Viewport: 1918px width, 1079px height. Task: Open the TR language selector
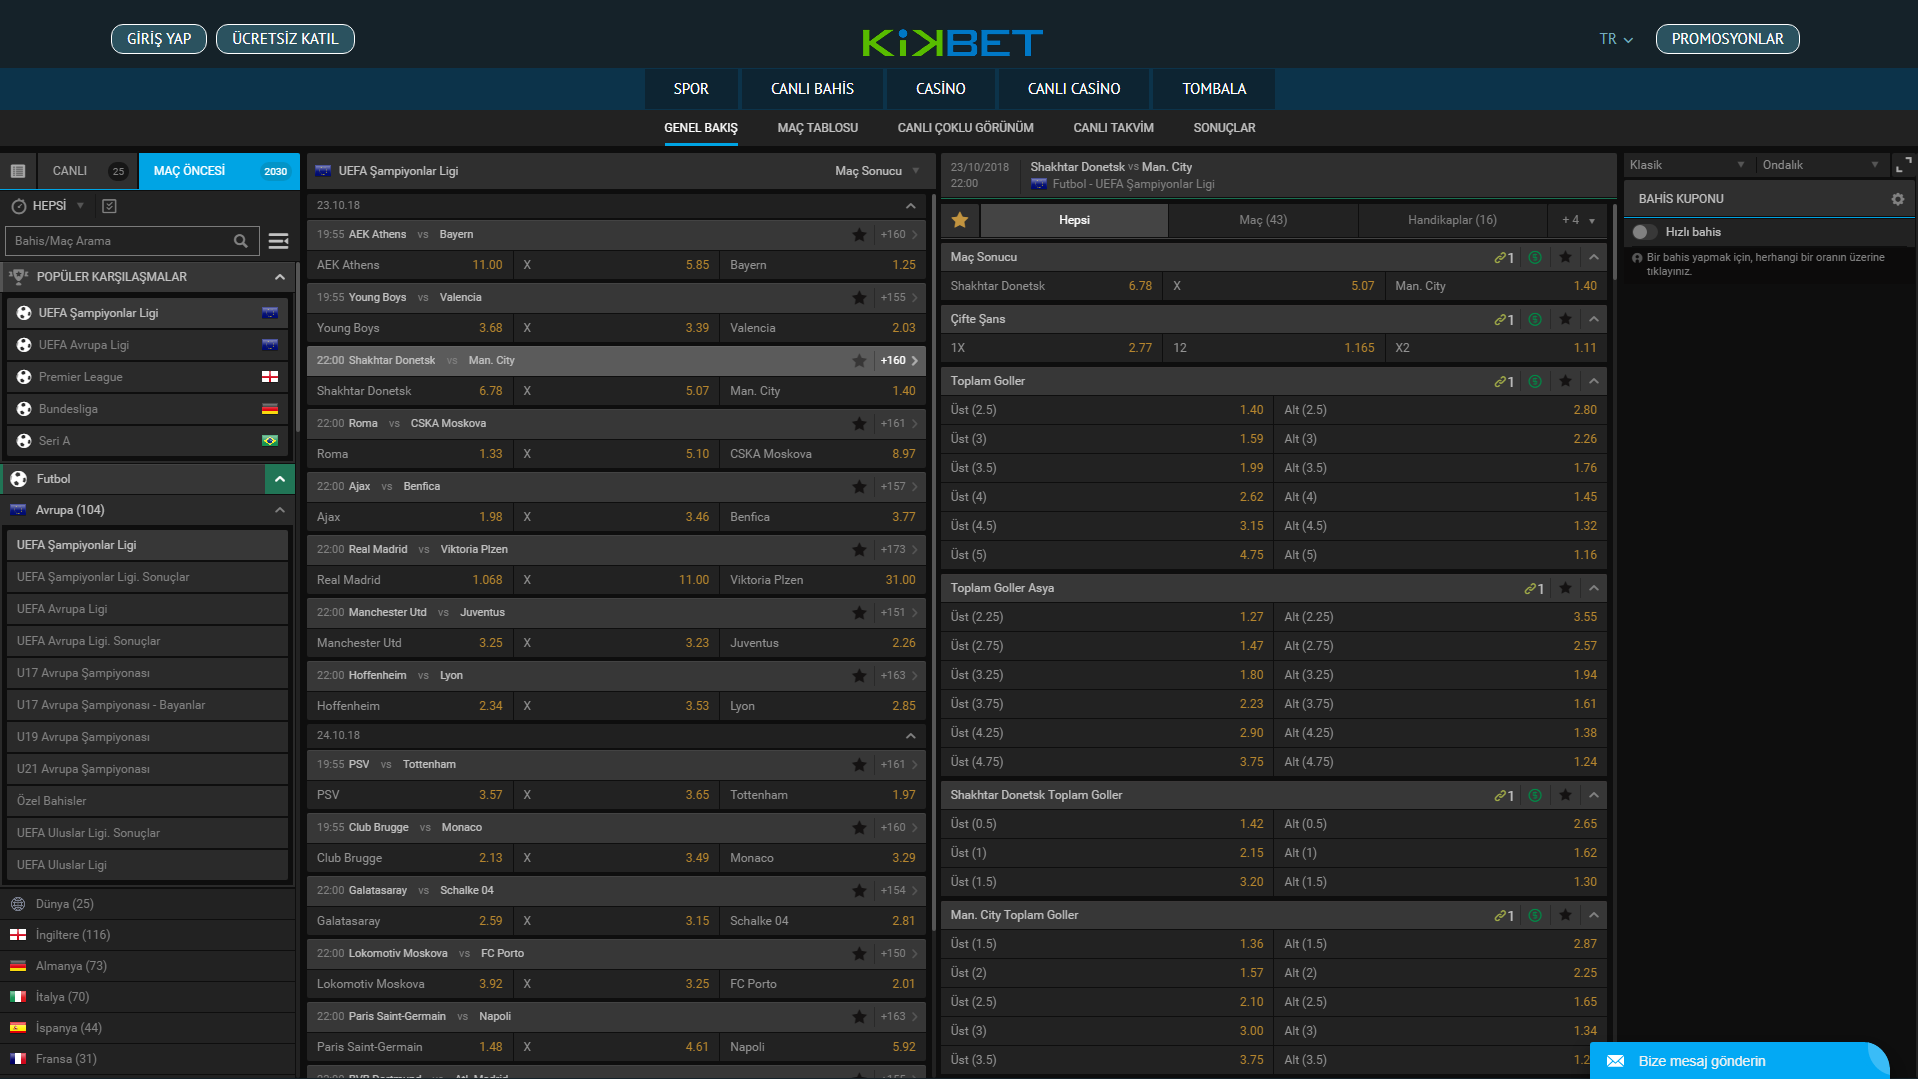coord(1615,39)
